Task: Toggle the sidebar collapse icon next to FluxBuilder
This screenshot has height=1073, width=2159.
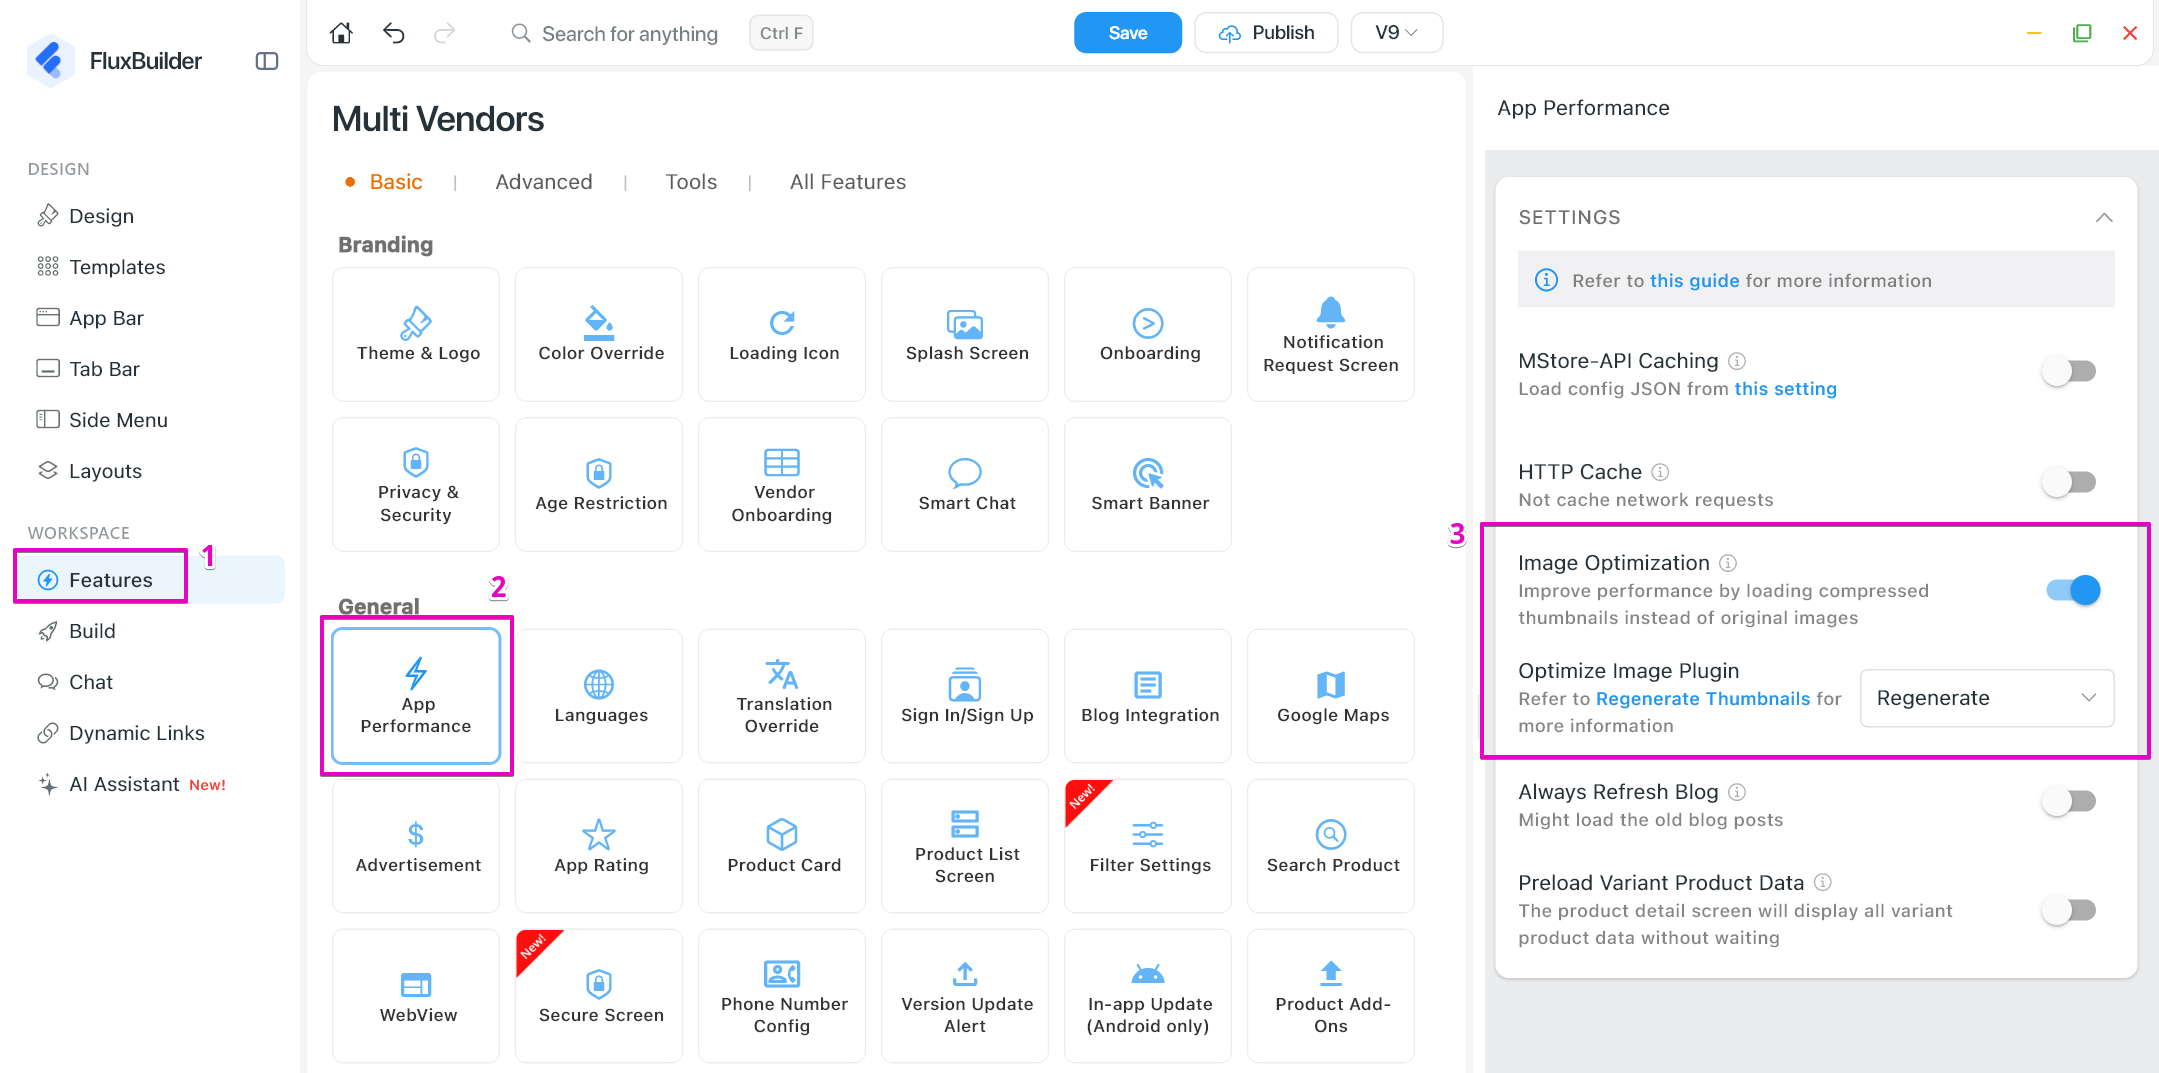Action: [267, 61]
